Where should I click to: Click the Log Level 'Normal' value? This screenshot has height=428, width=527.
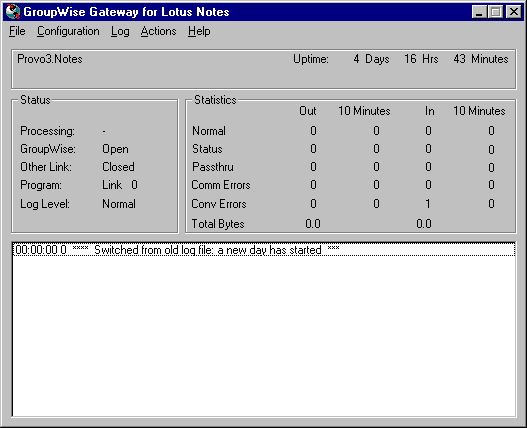pyautogui.click(x=119, y=204)
